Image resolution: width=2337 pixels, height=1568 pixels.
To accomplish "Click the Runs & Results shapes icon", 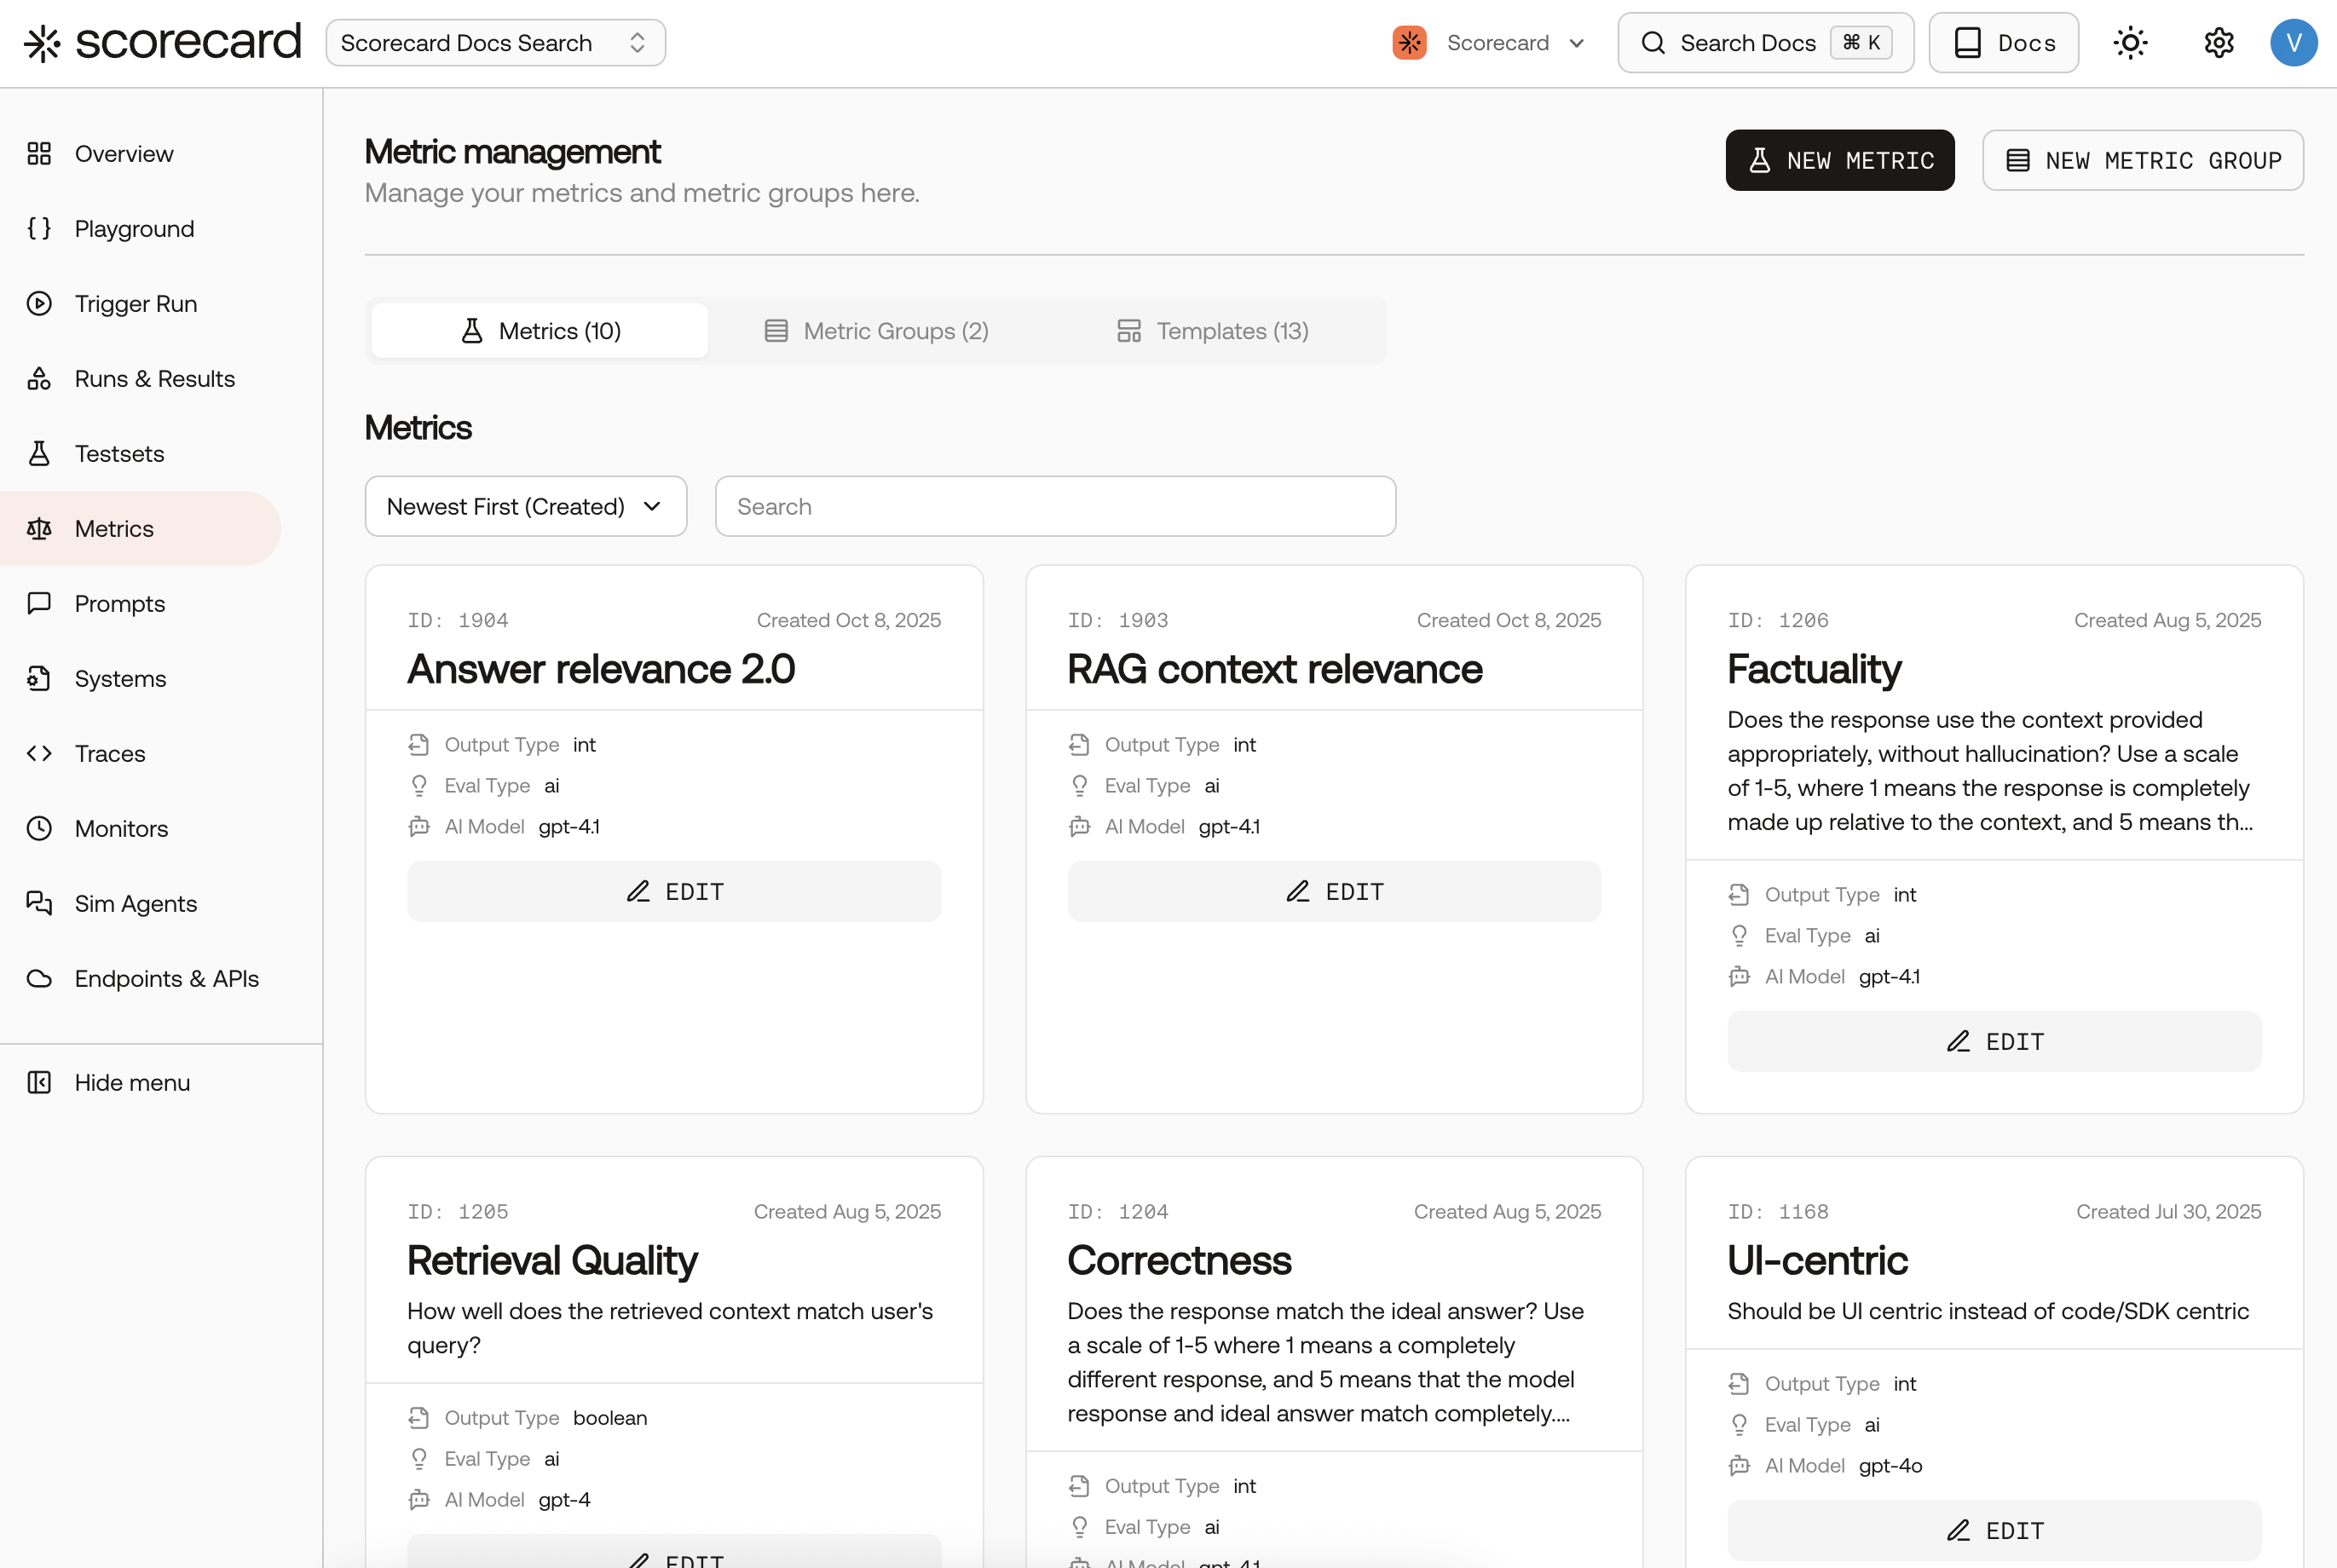I will [39, 378].
